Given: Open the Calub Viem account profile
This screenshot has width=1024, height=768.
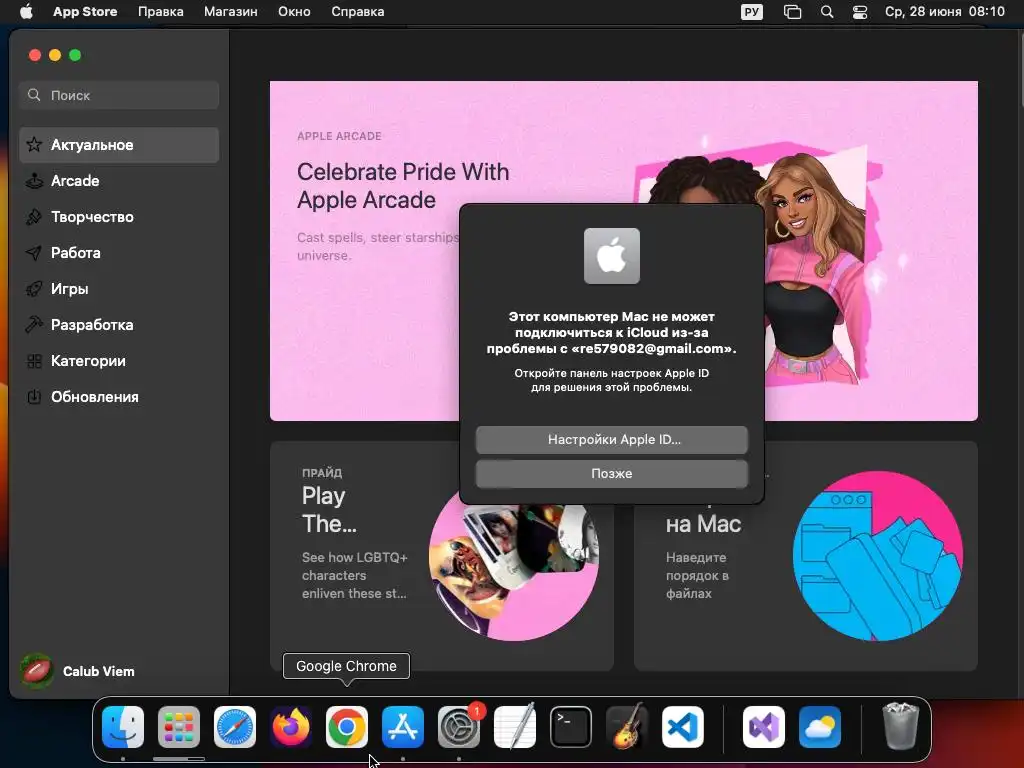Looking at the screenshot, I should click(77, 671).
